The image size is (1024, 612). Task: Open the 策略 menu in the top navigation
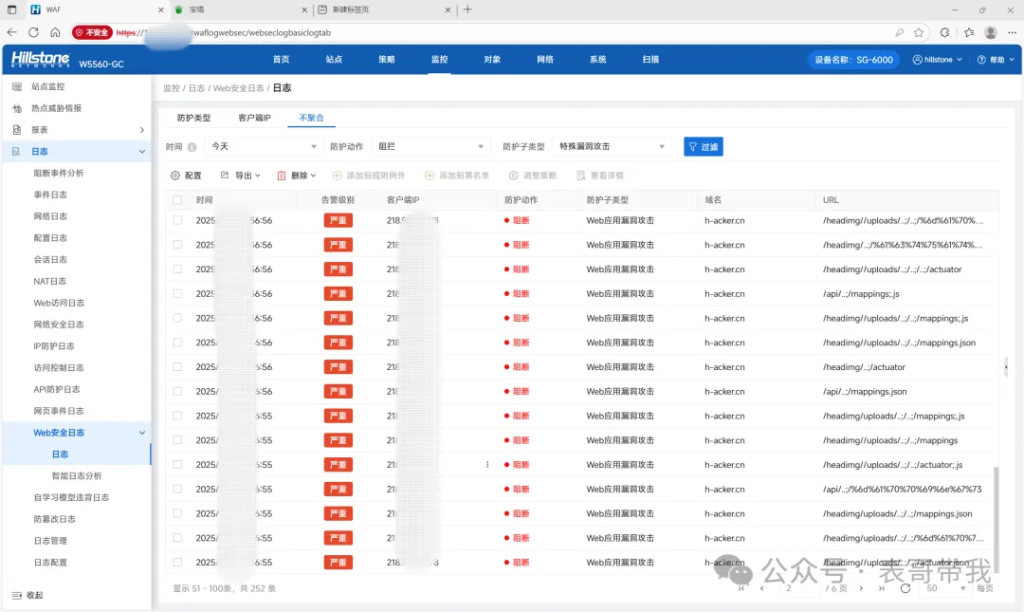[x=387, y=59]
